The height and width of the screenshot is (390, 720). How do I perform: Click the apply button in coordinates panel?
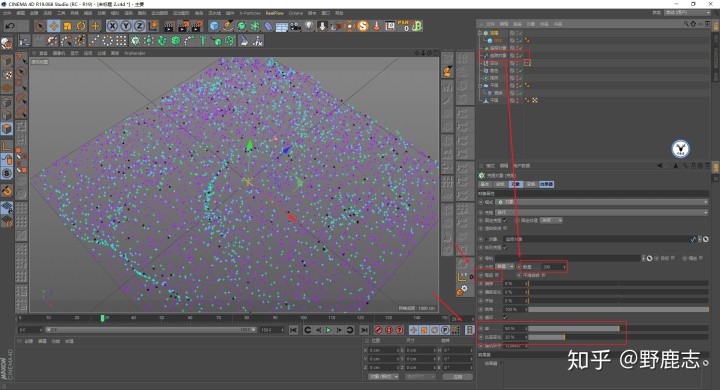458,377
